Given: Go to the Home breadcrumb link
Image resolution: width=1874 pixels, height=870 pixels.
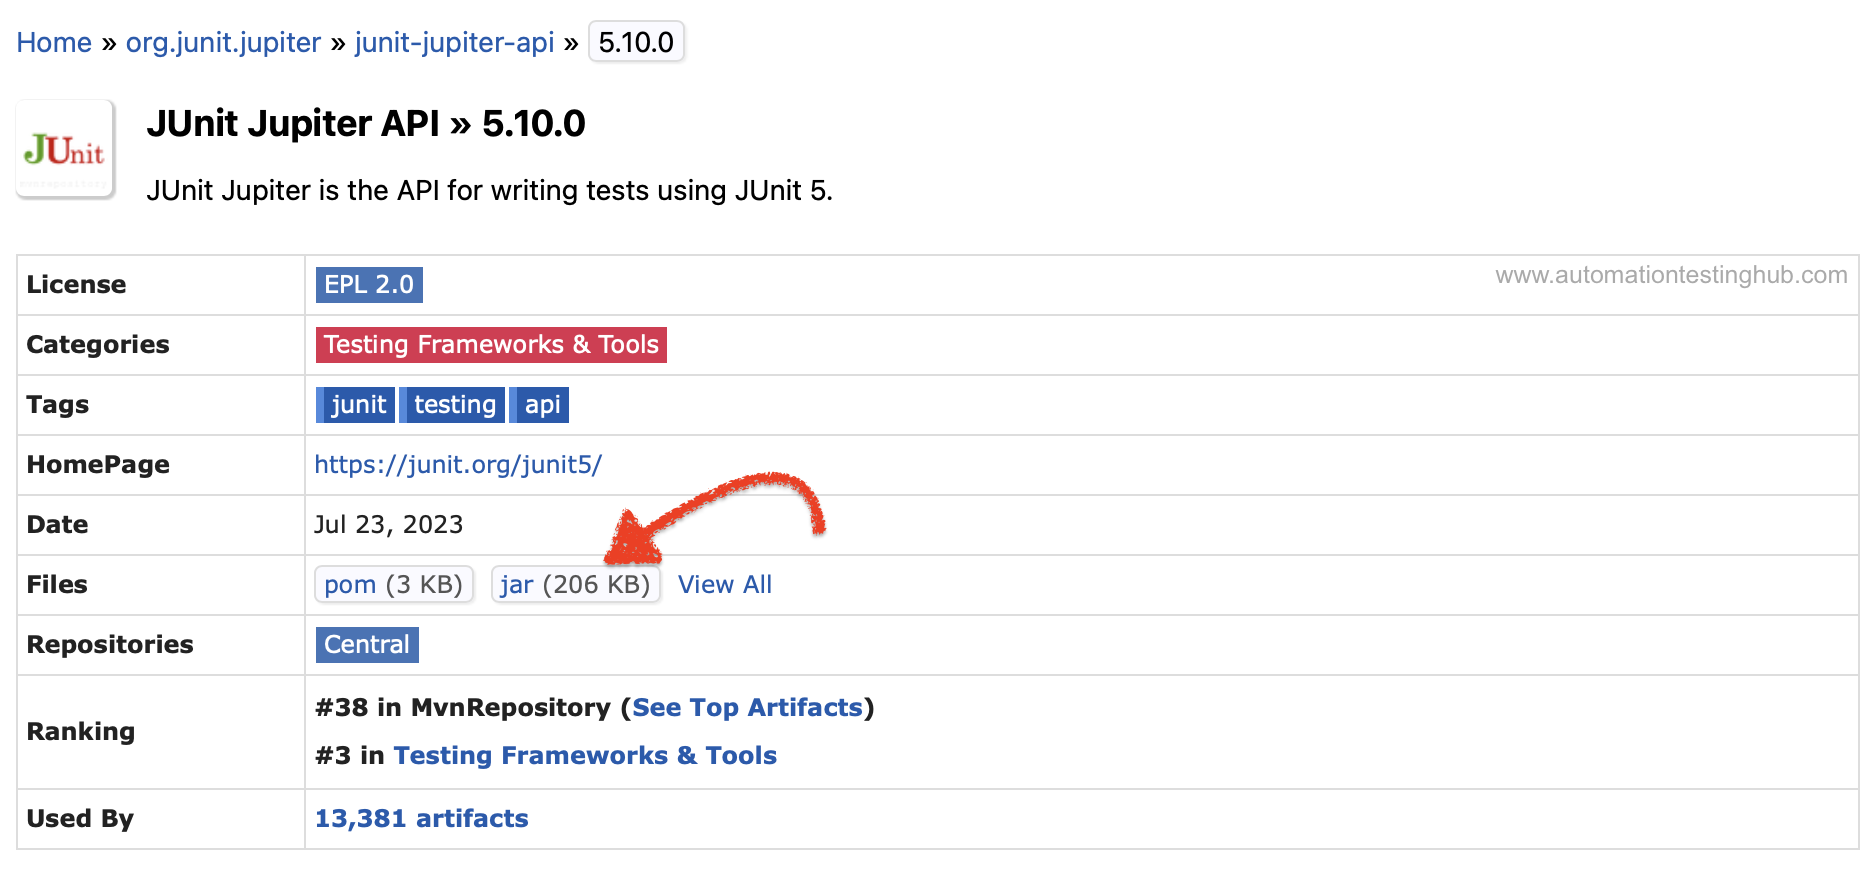Looking at the screenshot, I should [54, 42].
